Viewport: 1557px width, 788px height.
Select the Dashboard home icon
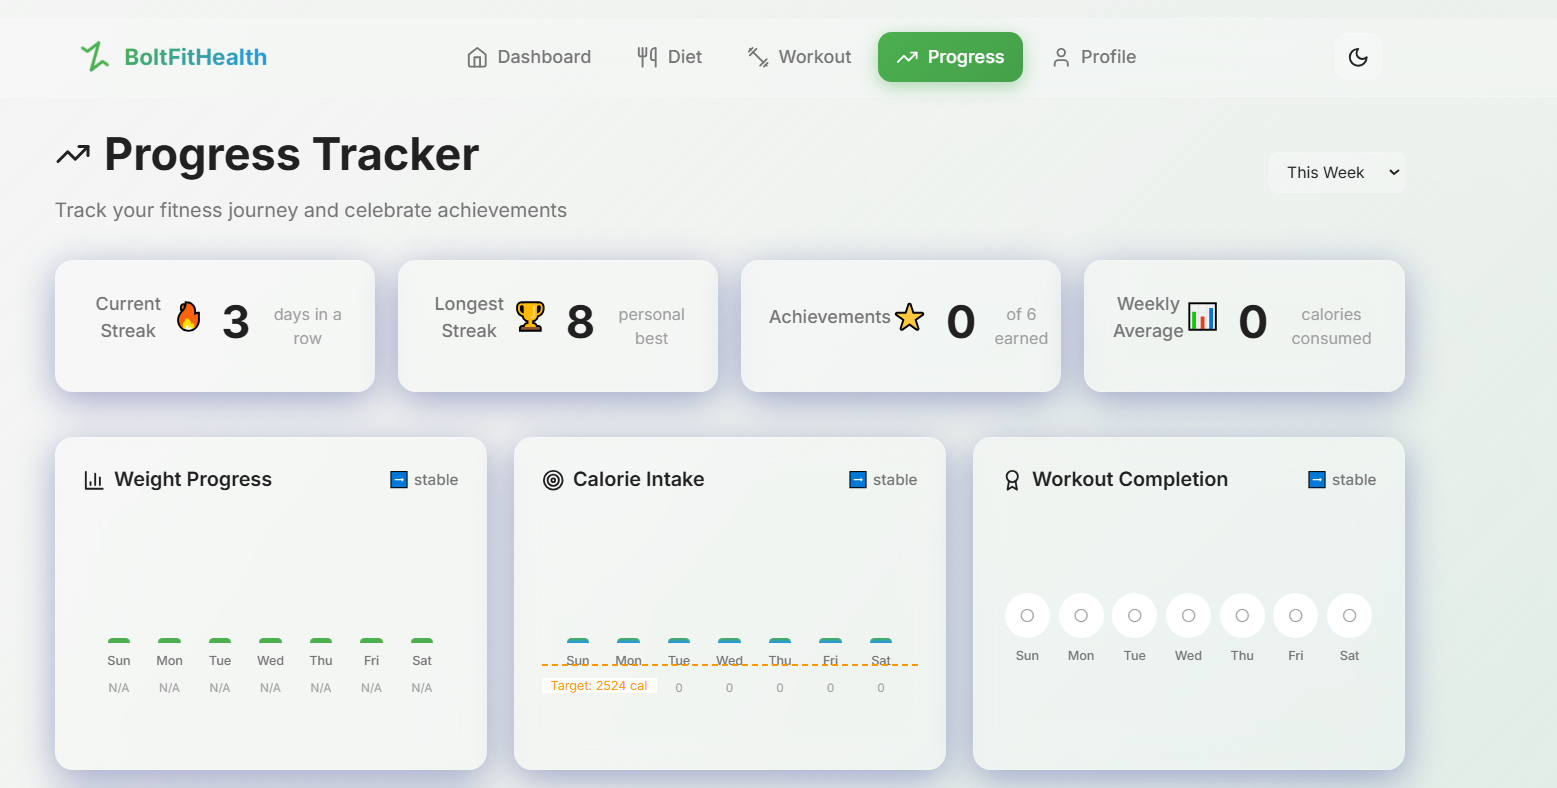[x=476, y=57]
